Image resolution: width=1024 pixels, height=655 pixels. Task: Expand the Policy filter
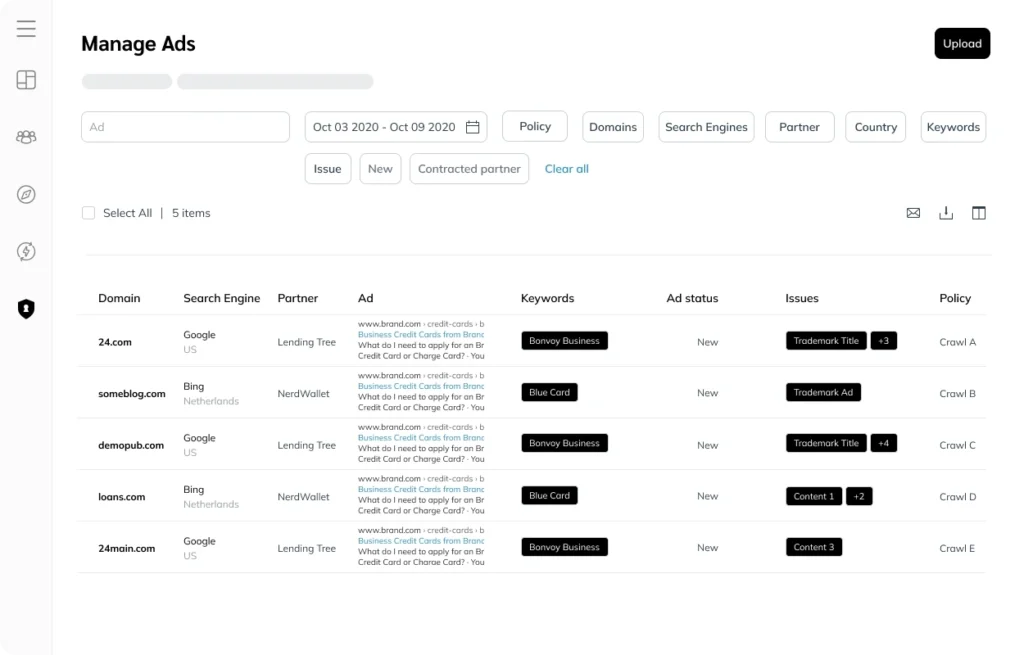pyautogui.click(x=535, y=127)
